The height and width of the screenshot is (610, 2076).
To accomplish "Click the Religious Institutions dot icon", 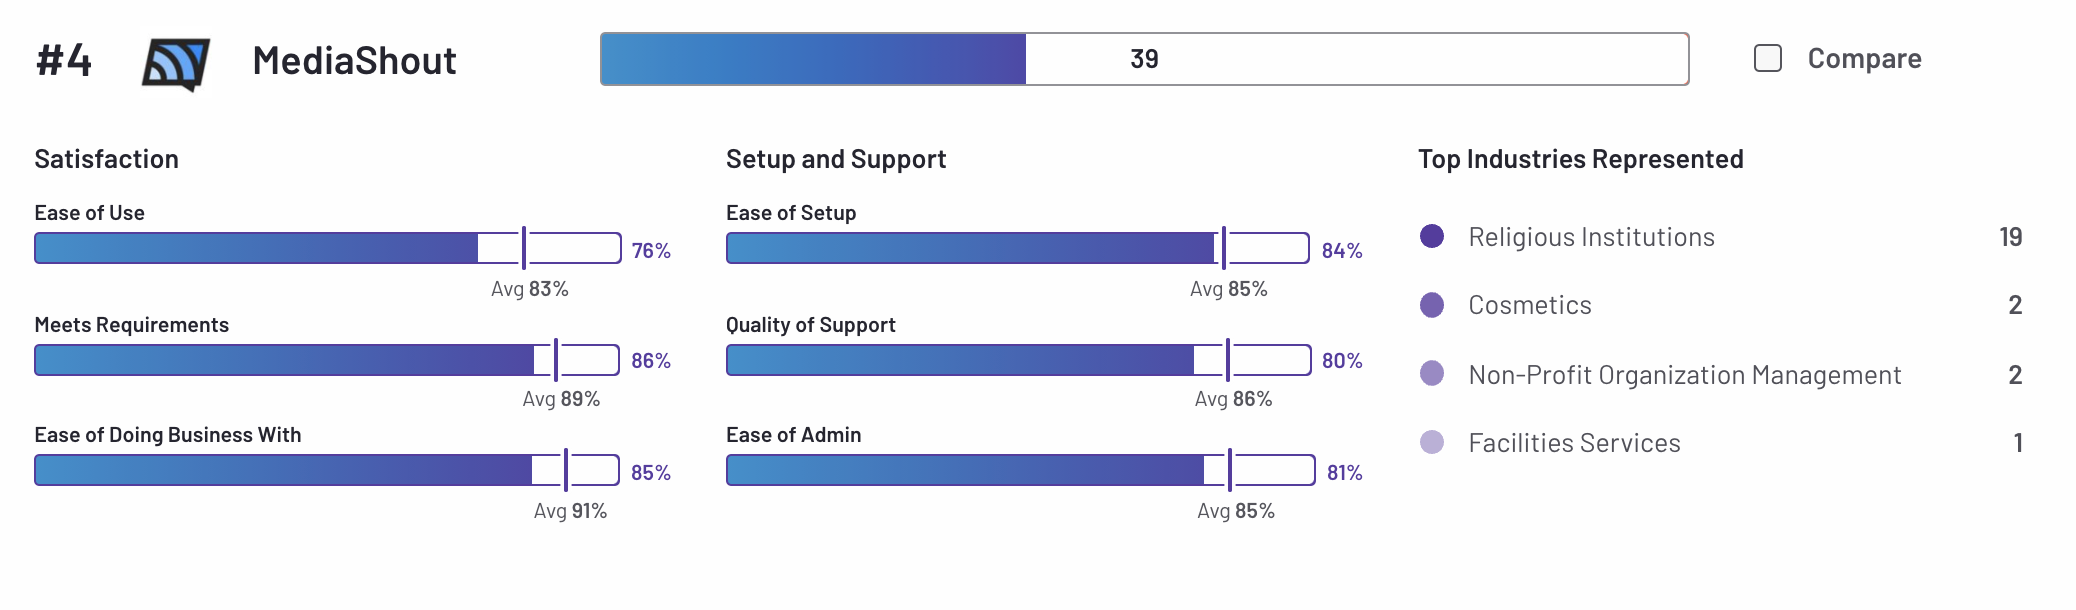I will [x=1432, y=236].
